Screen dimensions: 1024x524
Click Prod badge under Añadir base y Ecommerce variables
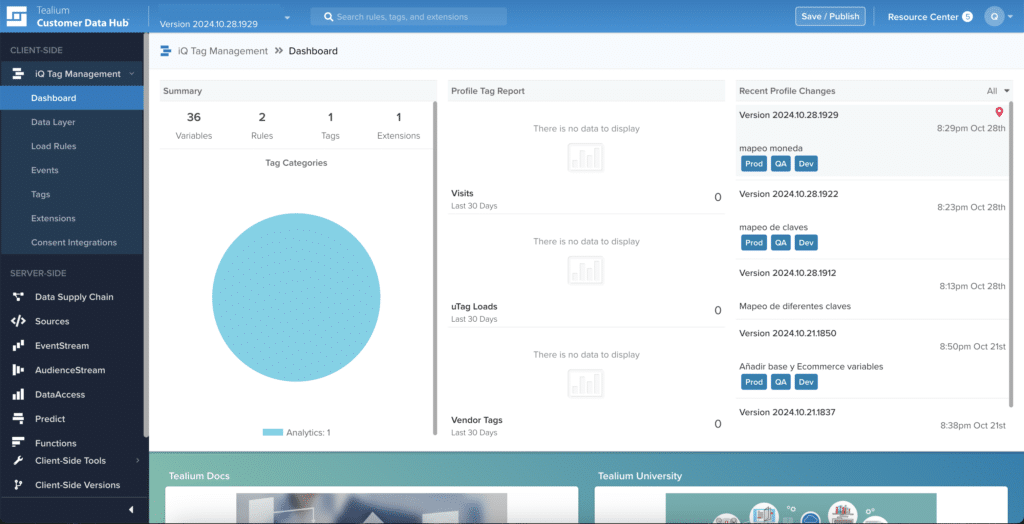pos(754,382)
